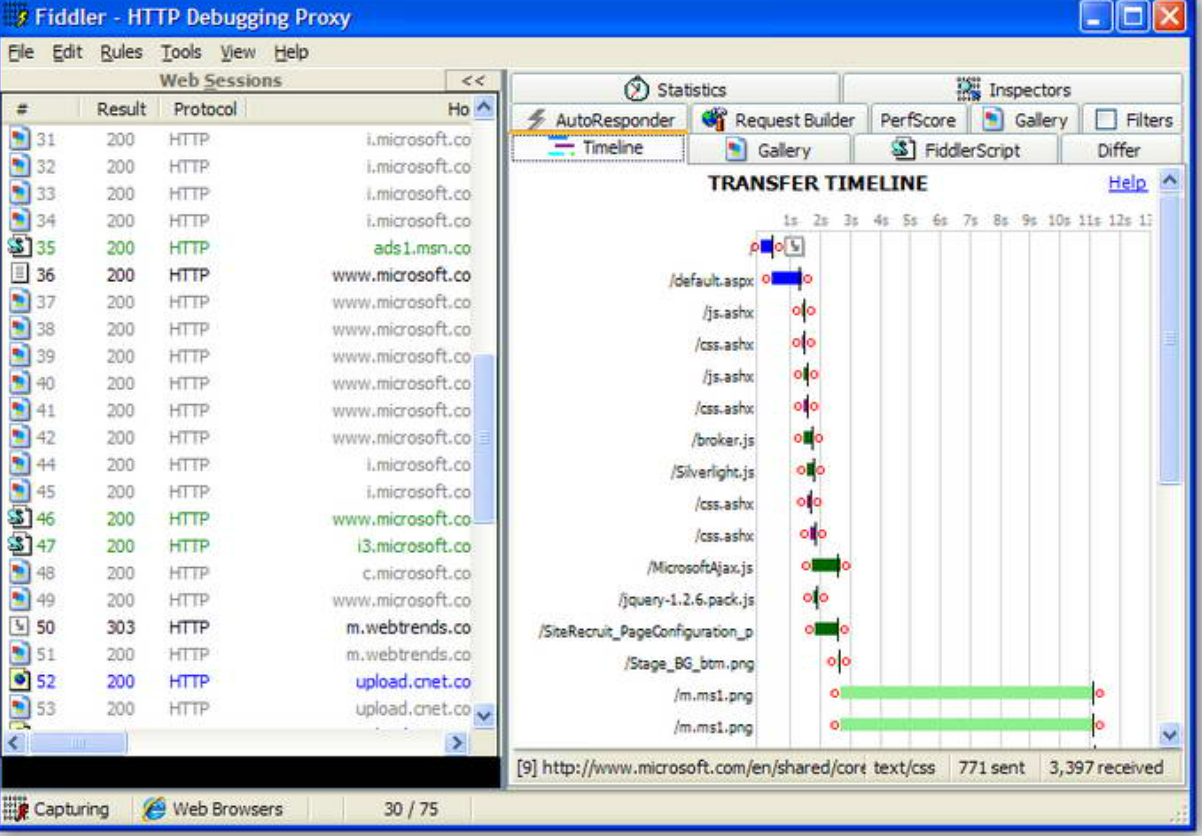This screenshot has height=836, width=1202.
Task: Sort sessions by the Result column header
Action: point(122,109)
